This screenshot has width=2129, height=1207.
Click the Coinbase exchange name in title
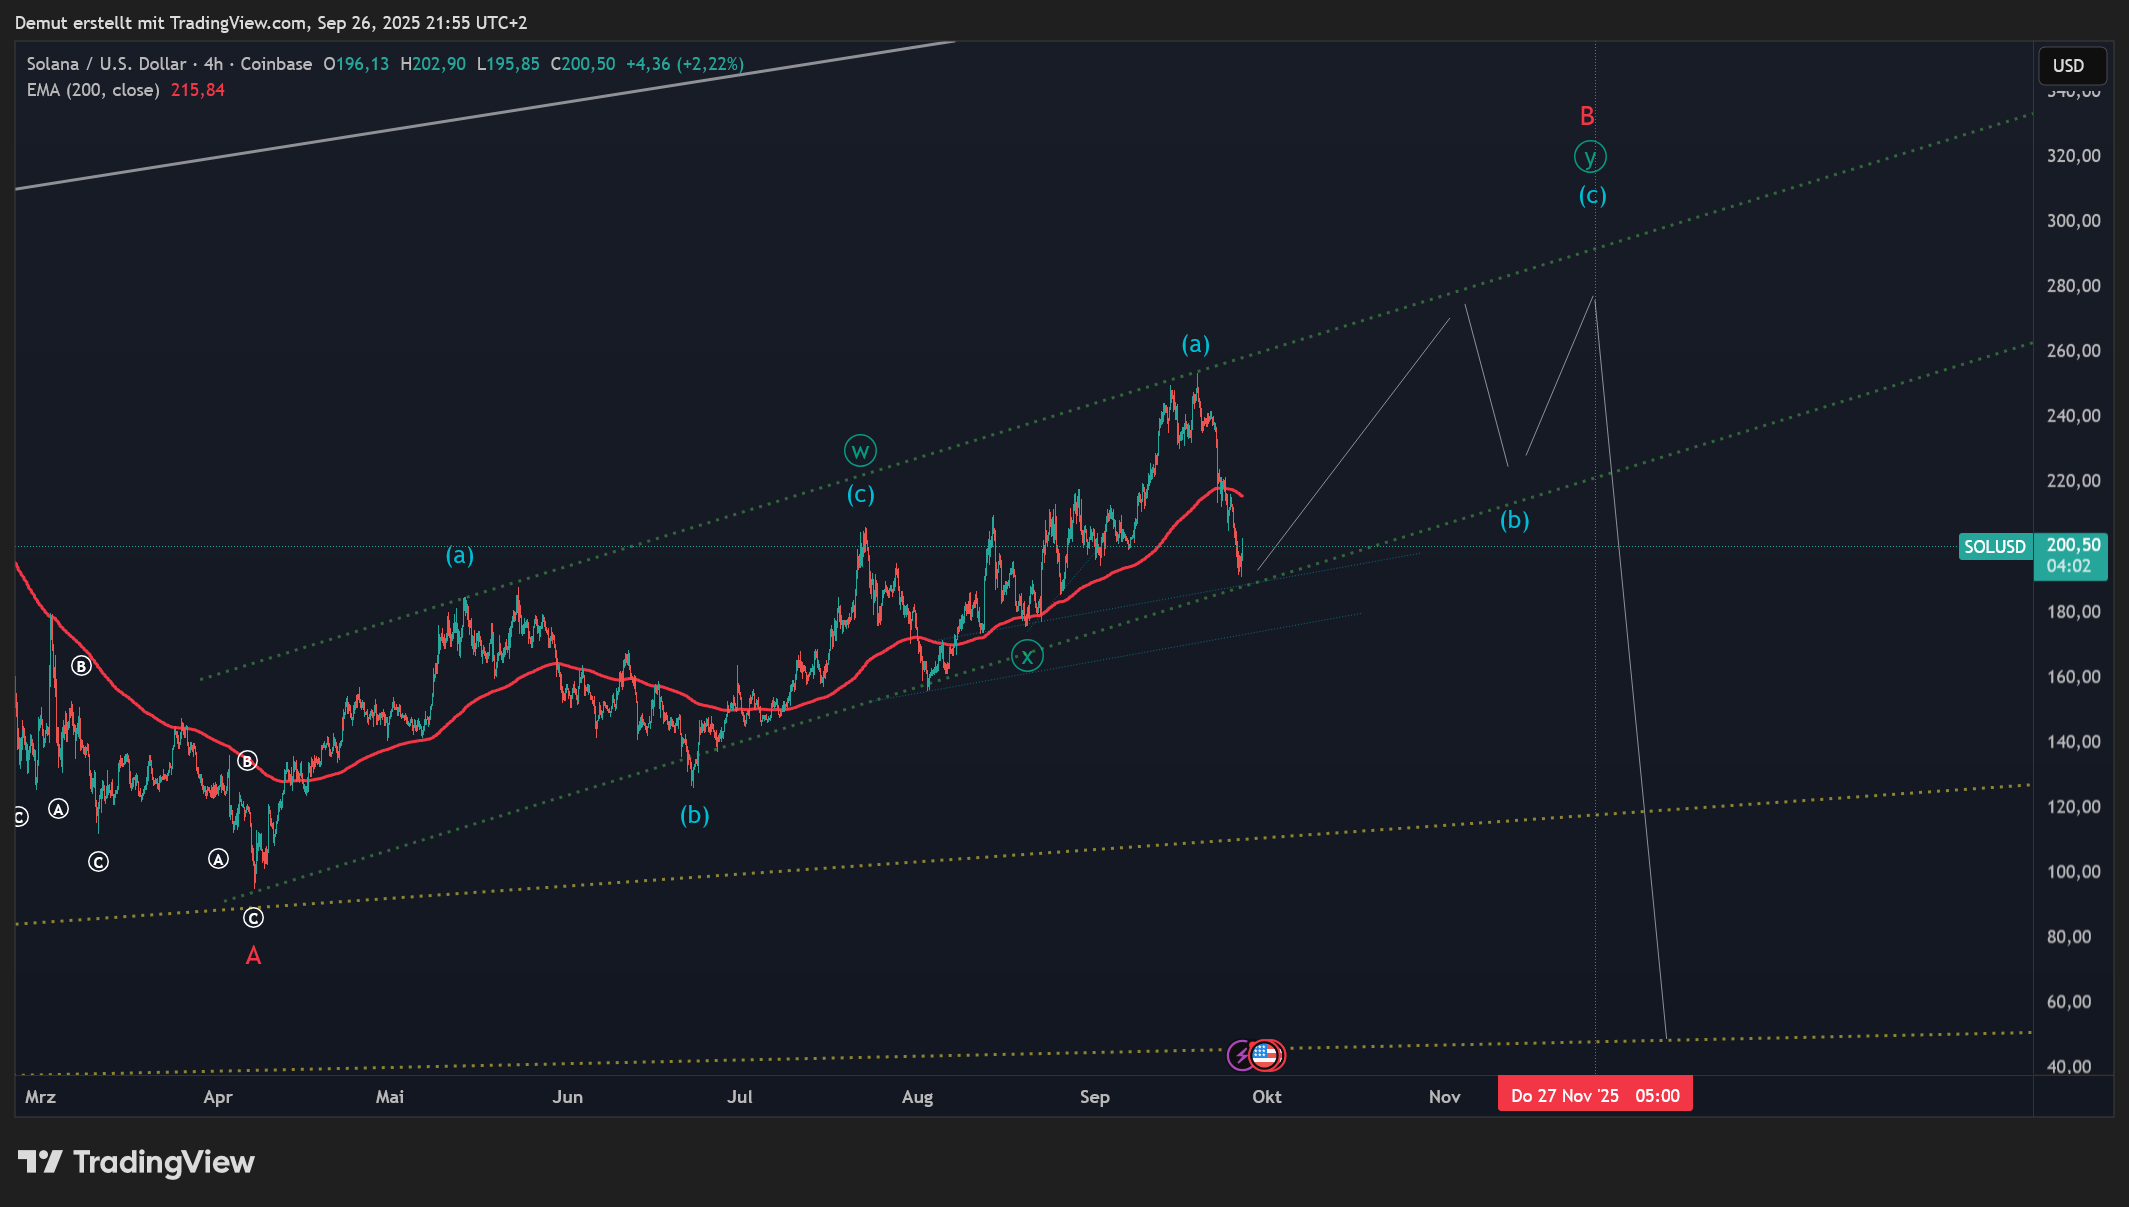click(276, 64)
